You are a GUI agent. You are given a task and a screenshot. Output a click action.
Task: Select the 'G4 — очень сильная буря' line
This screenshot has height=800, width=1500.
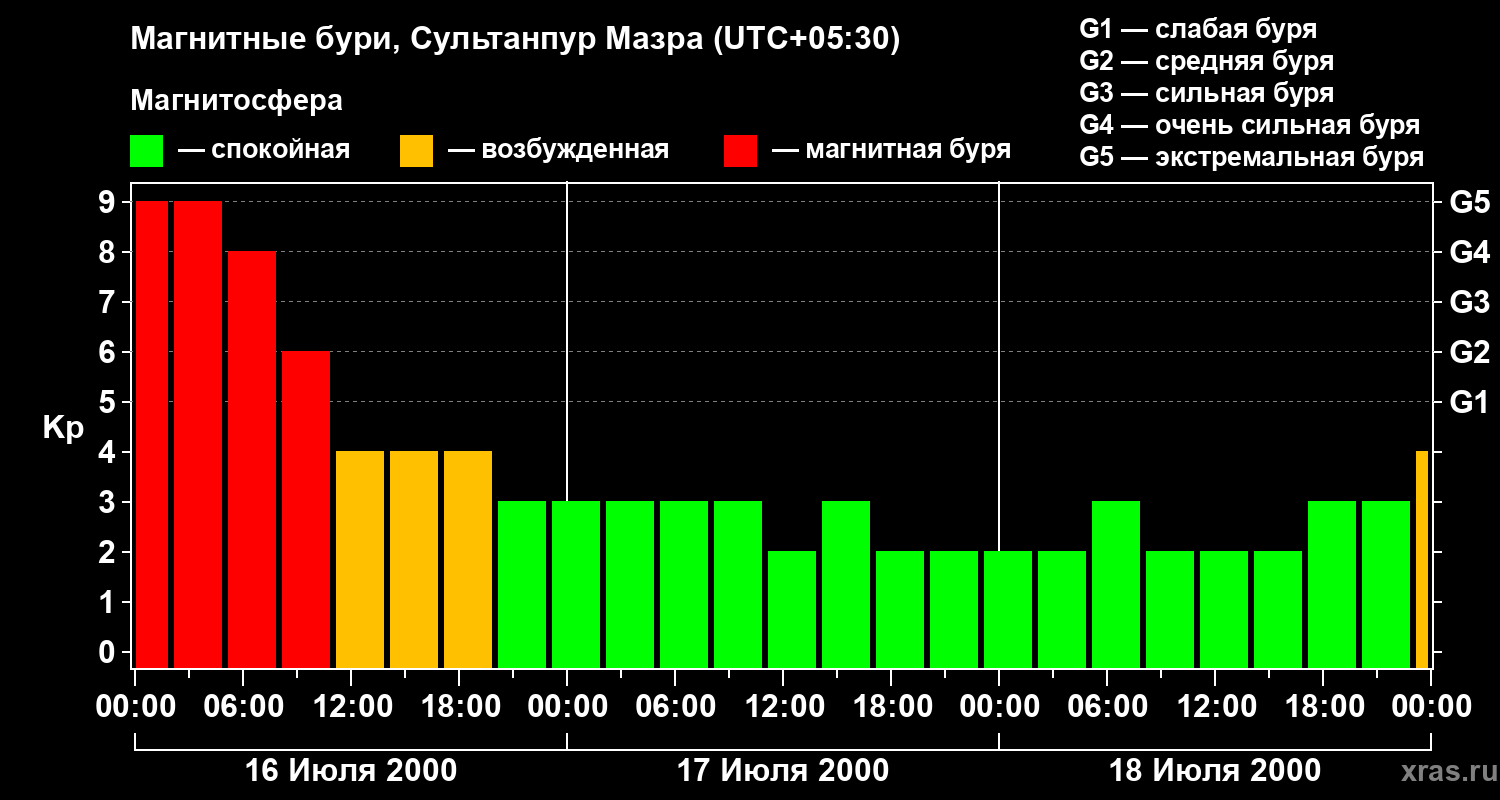point(1250,125)
